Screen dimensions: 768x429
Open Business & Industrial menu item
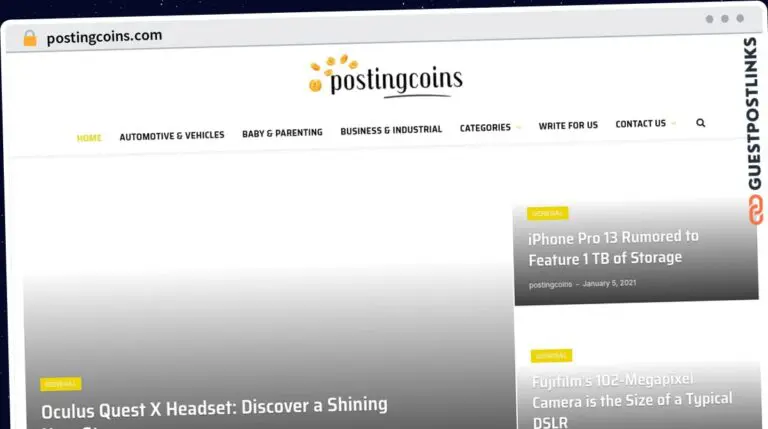(391, 130)
